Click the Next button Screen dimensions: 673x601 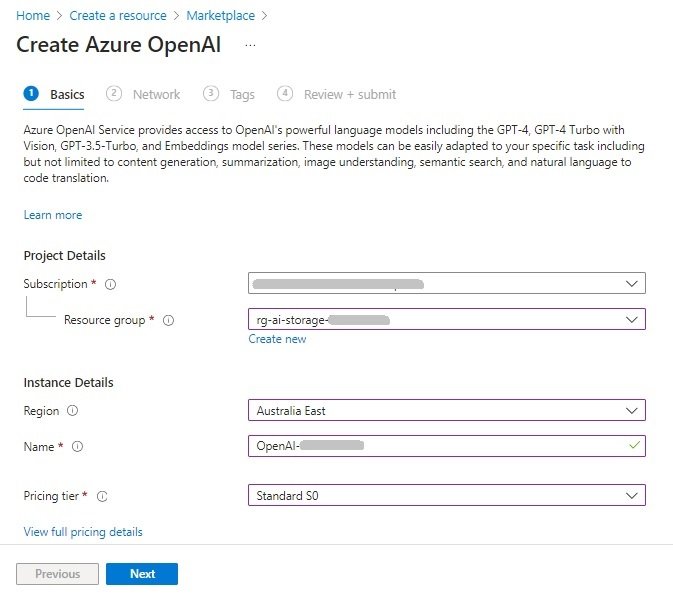coord(142,574)
